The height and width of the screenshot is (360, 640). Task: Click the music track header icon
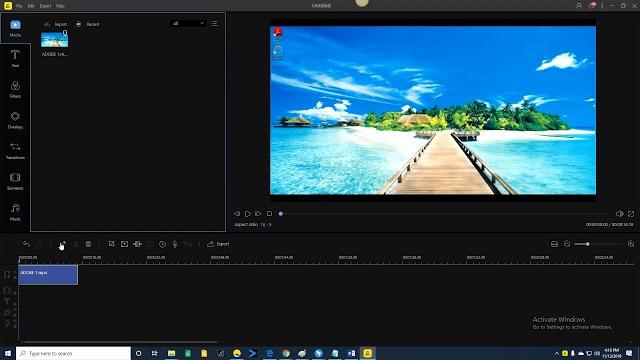(7, 312)
